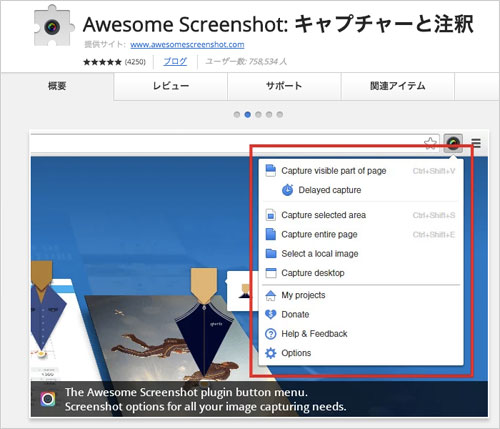Click the five-star rating

click(x=102, y=62)
